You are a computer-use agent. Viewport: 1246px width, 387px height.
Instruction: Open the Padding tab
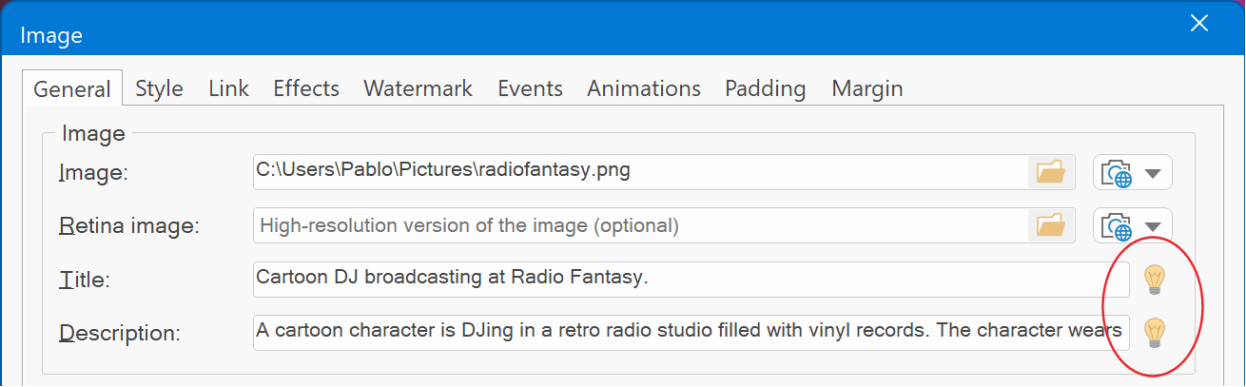[x=766, y=88]
